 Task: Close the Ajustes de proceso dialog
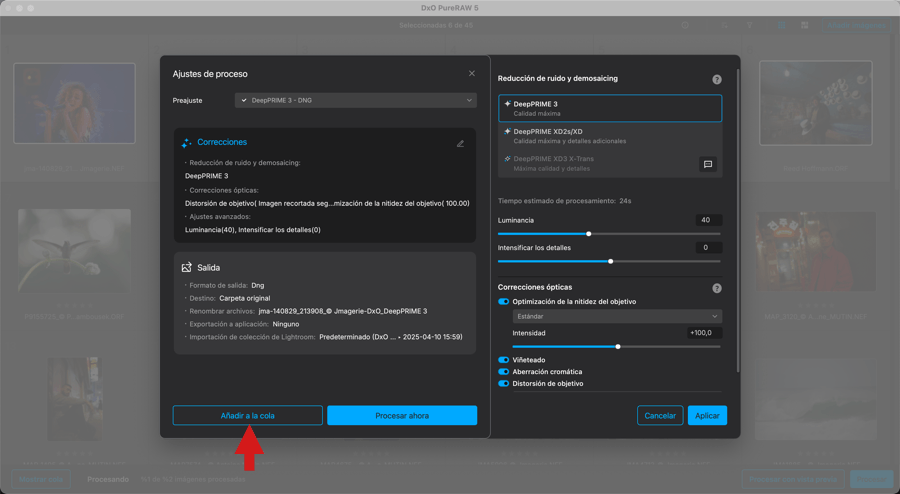tap(472, 74)
